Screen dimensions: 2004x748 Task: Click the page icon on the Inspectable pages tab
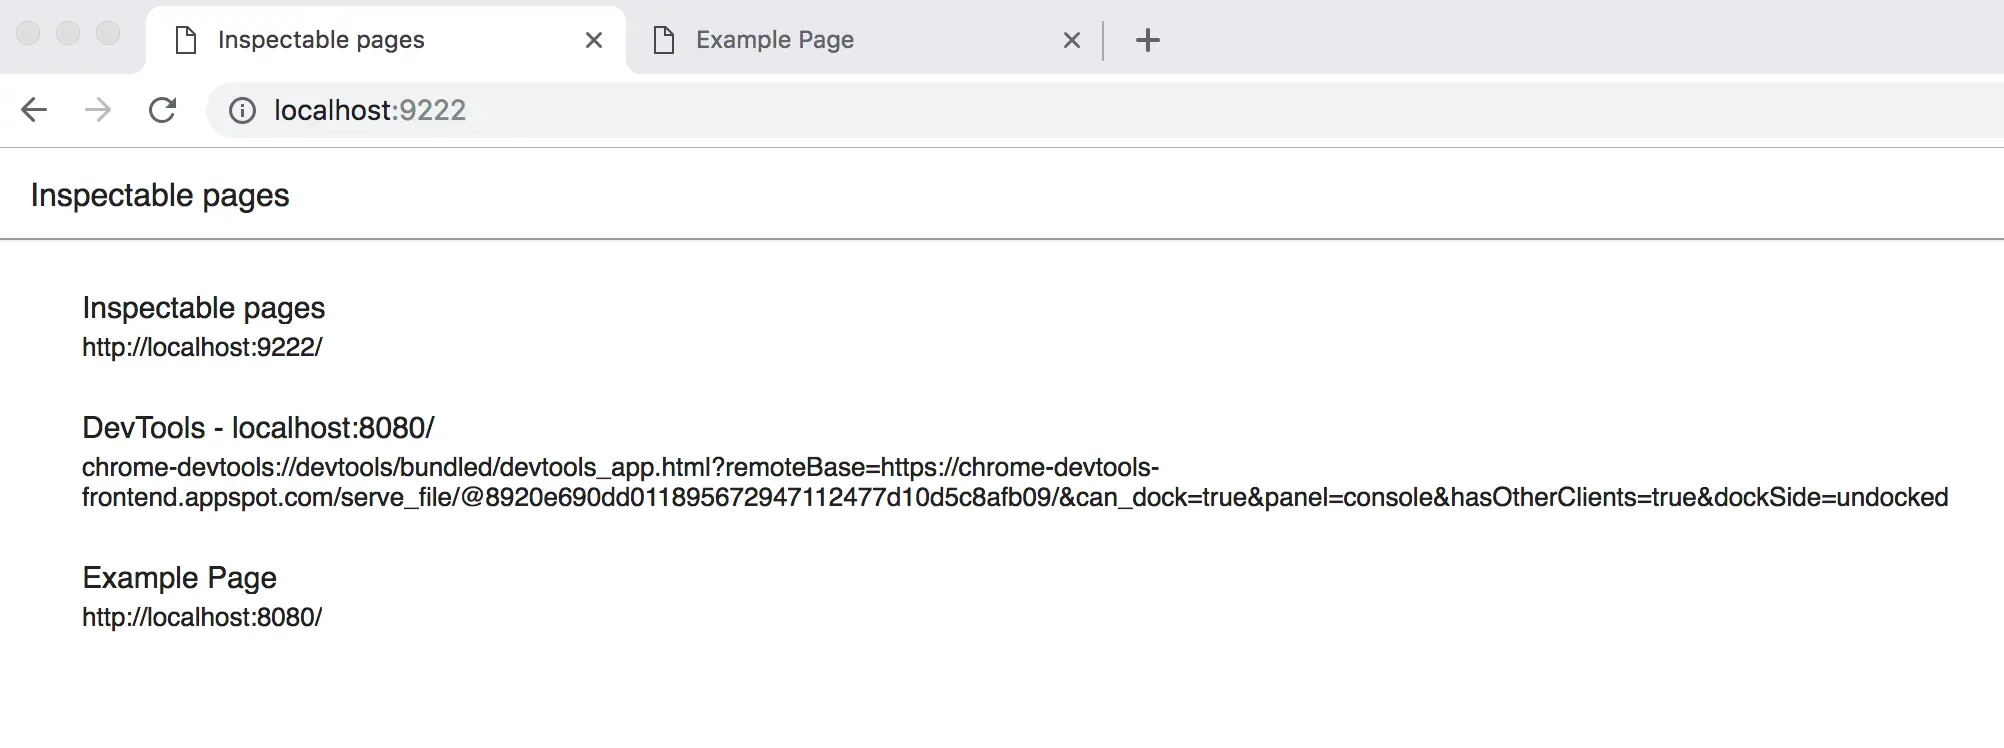click(185, 39)
